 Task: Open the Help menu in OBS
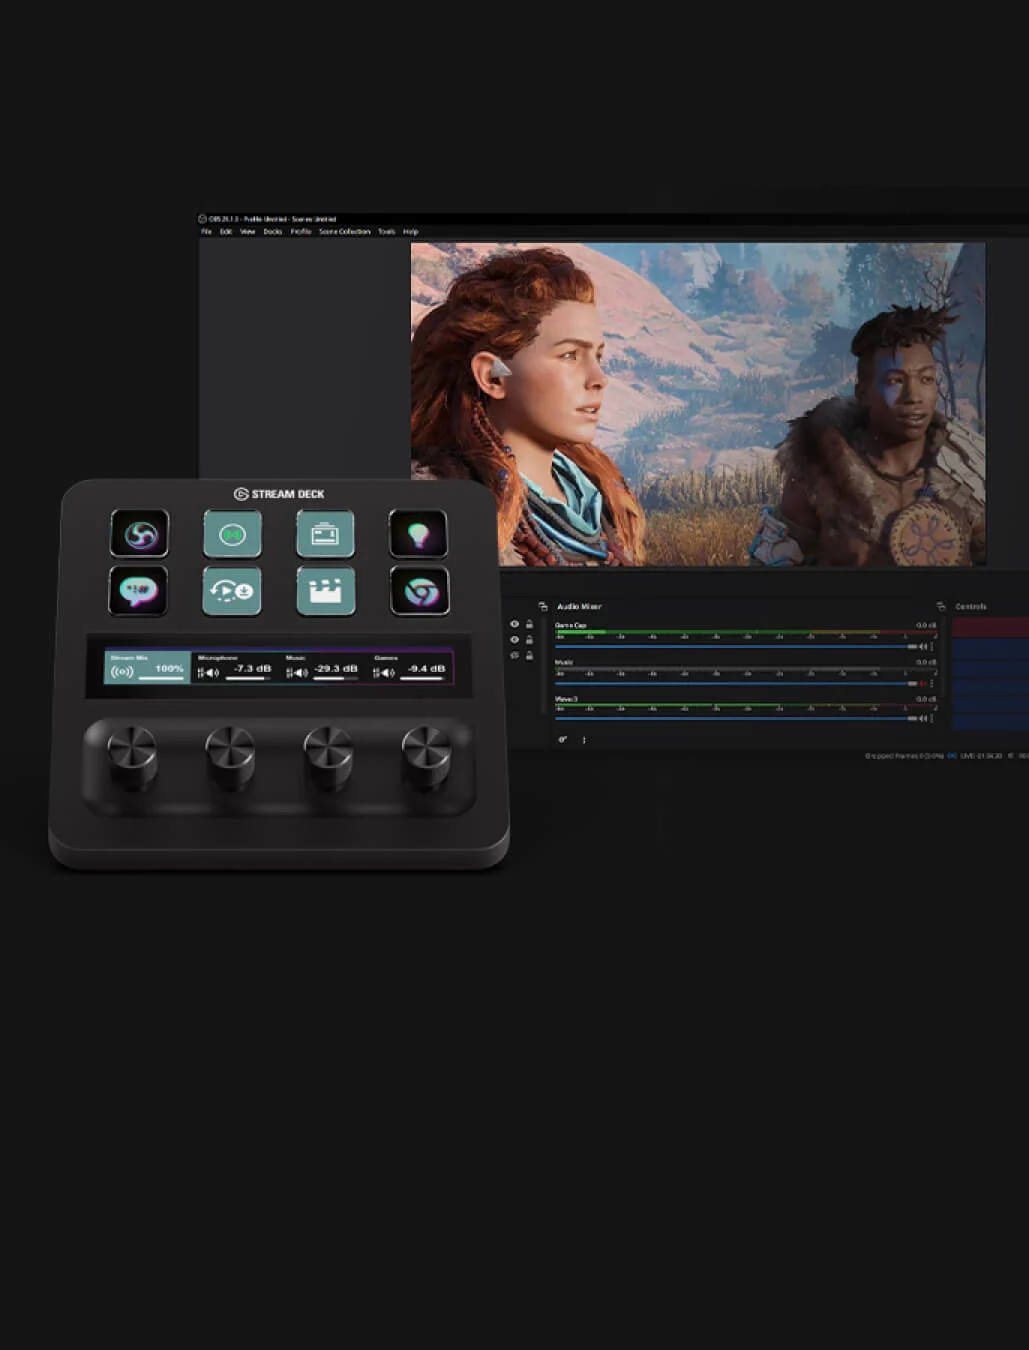tap(410, 231)
